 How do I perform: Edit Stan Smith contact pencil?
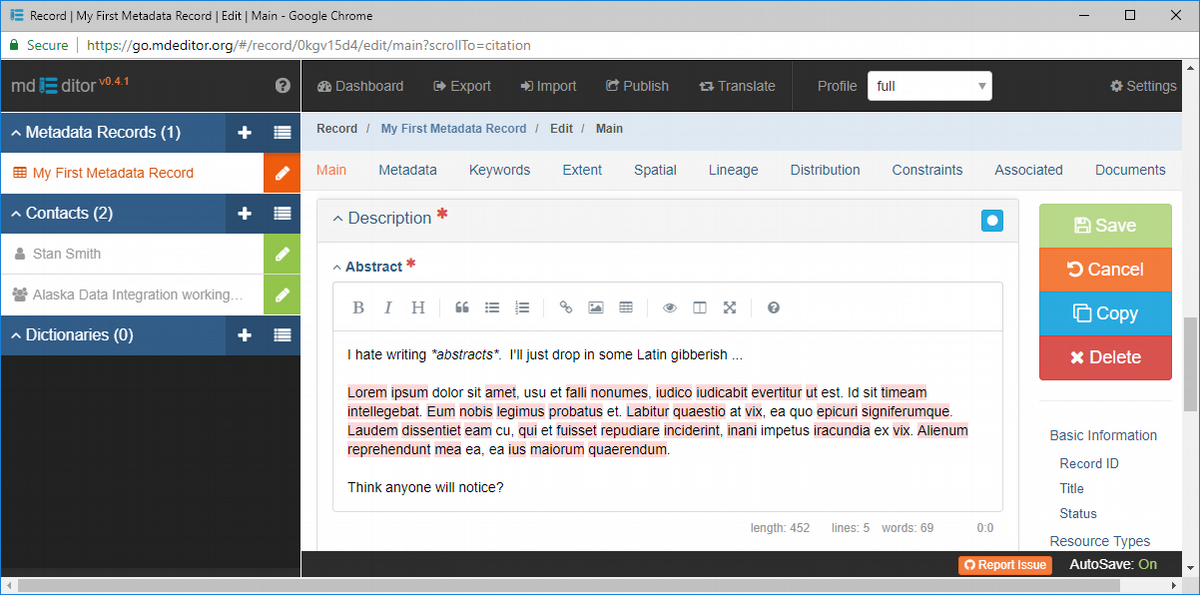coord(282,254)
